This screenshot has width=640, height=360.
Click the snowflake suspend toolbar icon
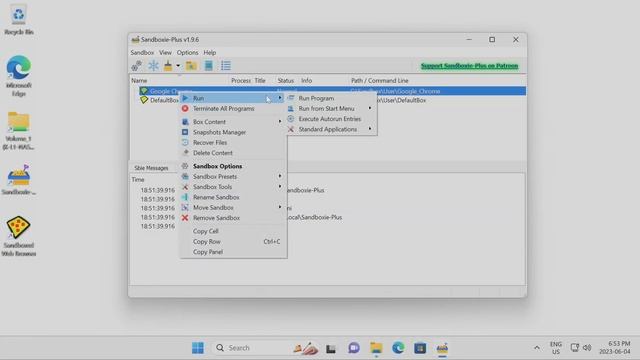[153, 65]
